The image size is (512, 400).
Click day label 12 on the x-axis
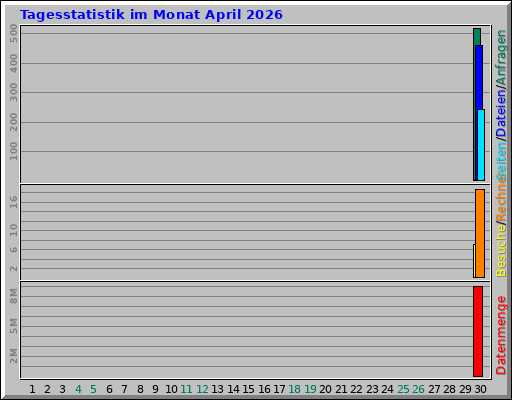[202, 389]
